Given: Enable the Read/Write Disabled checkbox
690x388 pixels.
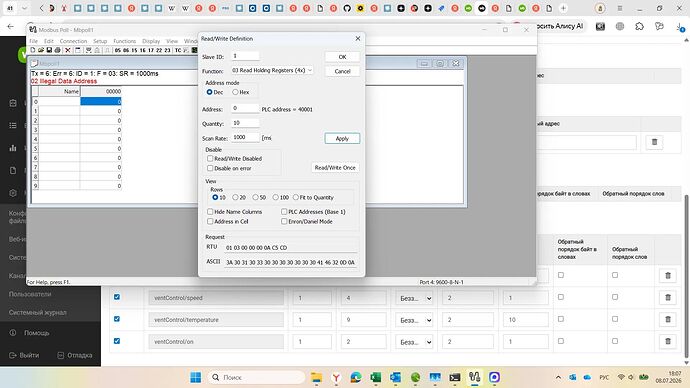Looking at the screenshot, I should (210, 158).
